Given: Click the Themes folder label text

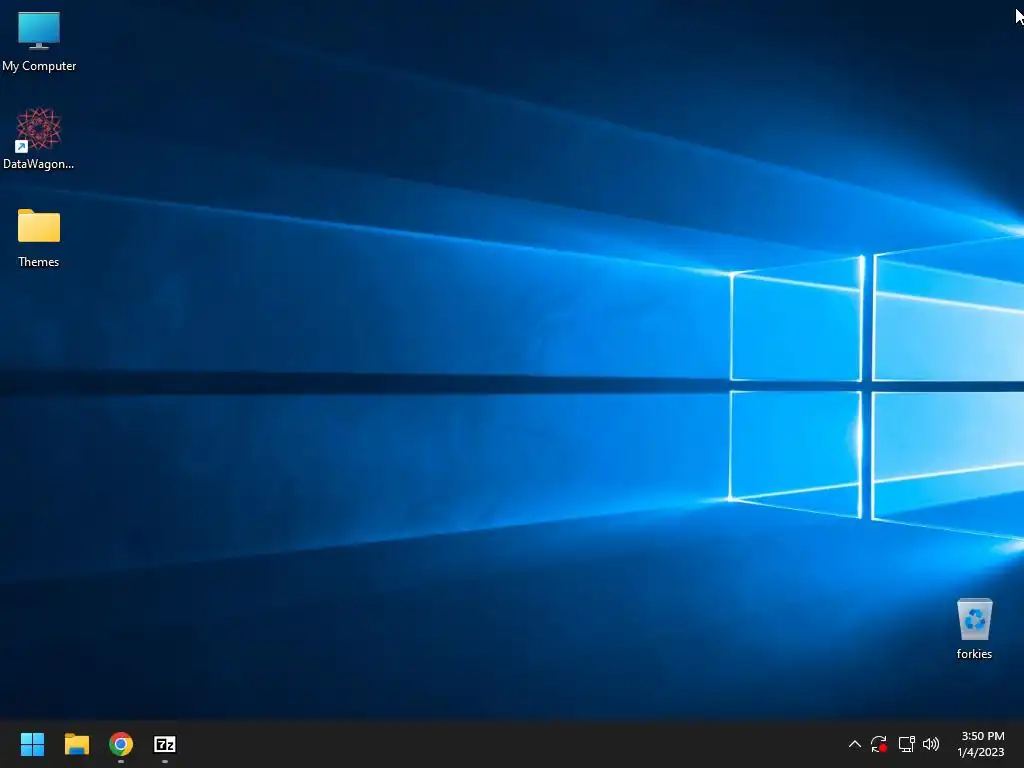Looking at the screenshot, I should point(39,262).
